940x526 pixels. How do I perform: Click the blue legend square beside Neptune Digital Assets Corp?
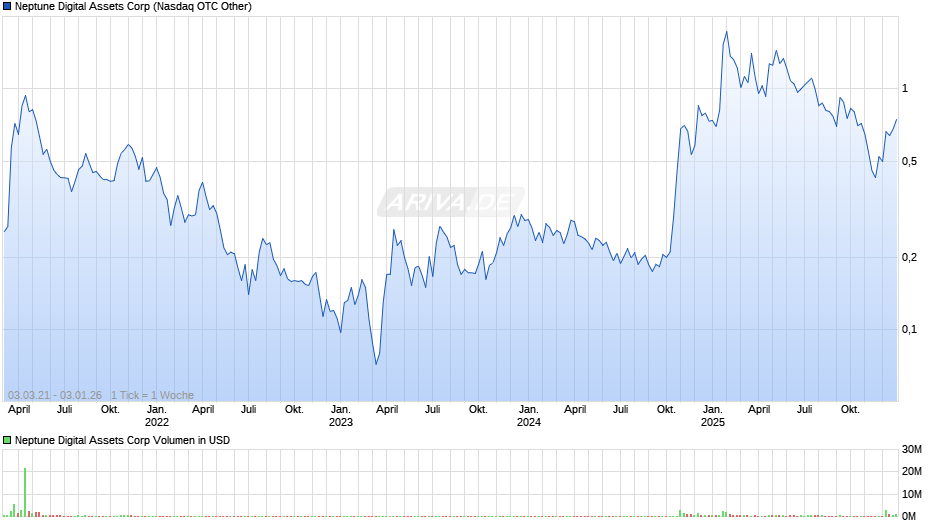(x=7, y=7)
